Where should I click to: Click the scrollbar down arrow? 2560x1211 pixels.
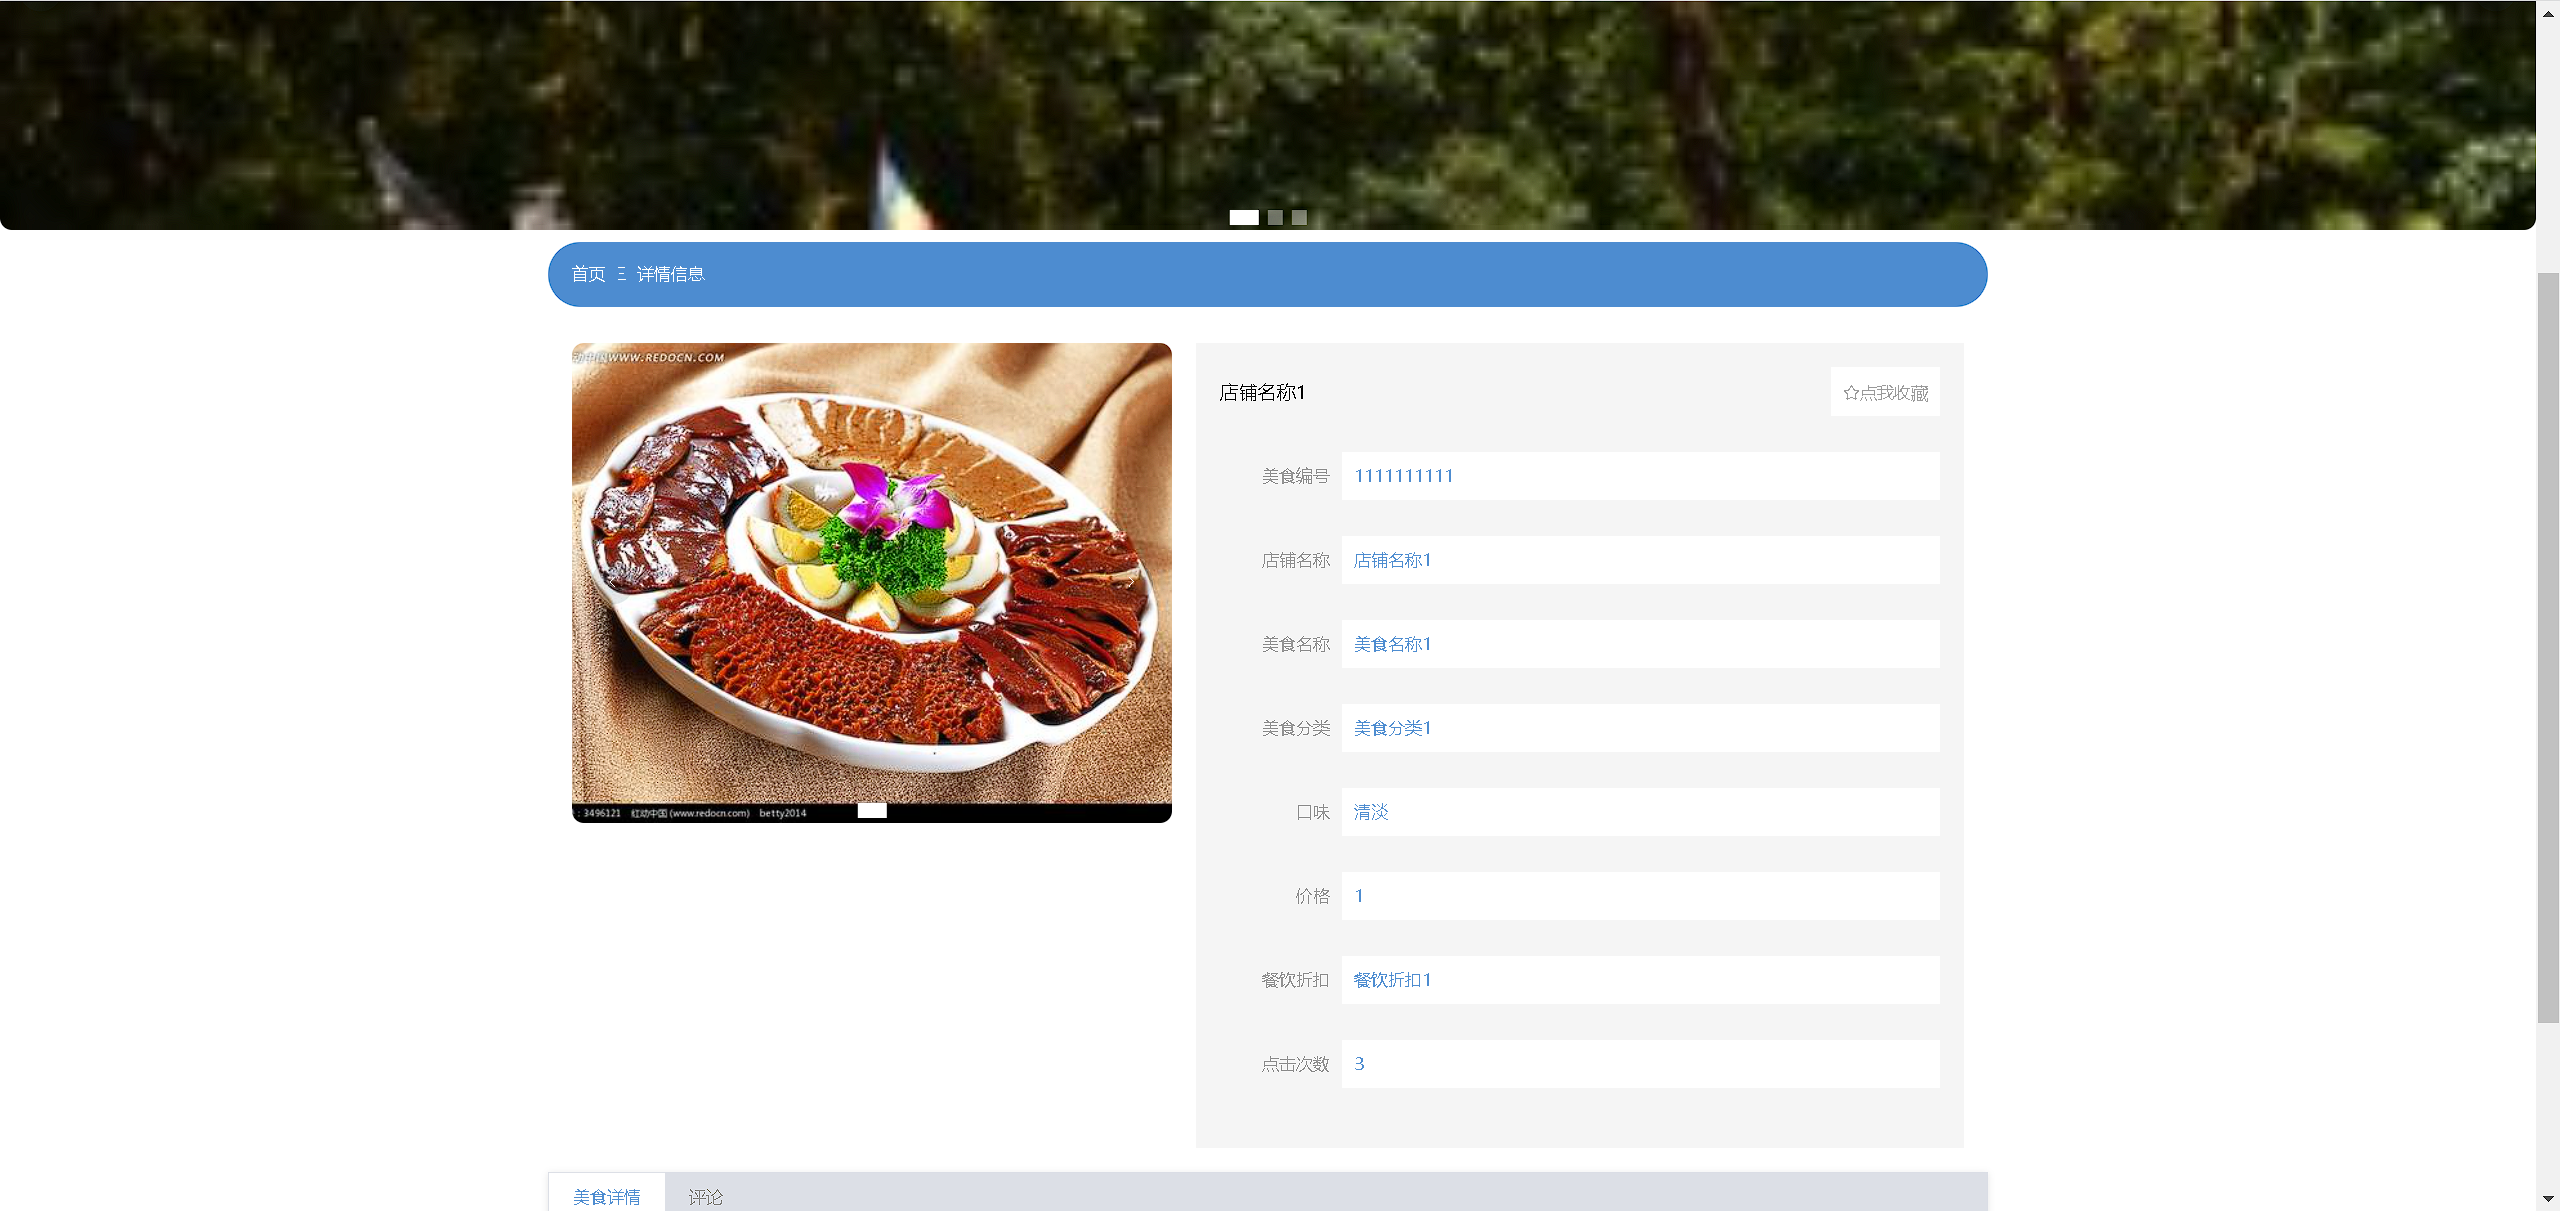click(x=2548, y=1198)
